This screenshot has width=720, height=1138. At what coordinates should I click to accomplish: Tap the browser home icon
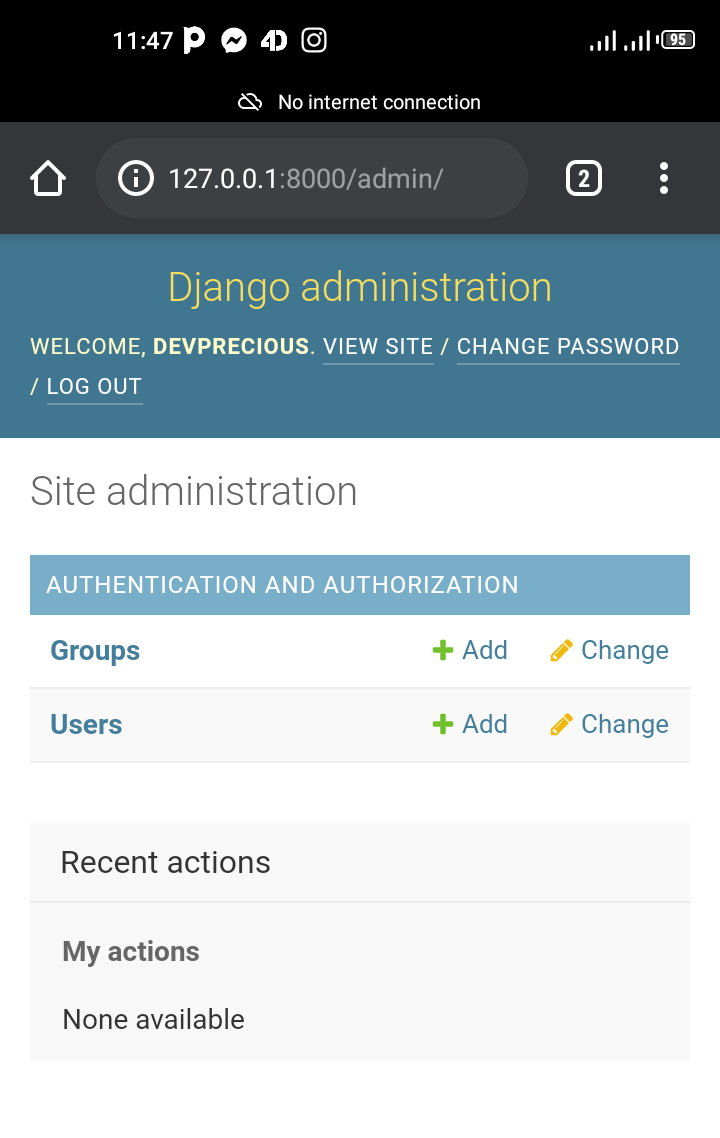click(48, 179)
